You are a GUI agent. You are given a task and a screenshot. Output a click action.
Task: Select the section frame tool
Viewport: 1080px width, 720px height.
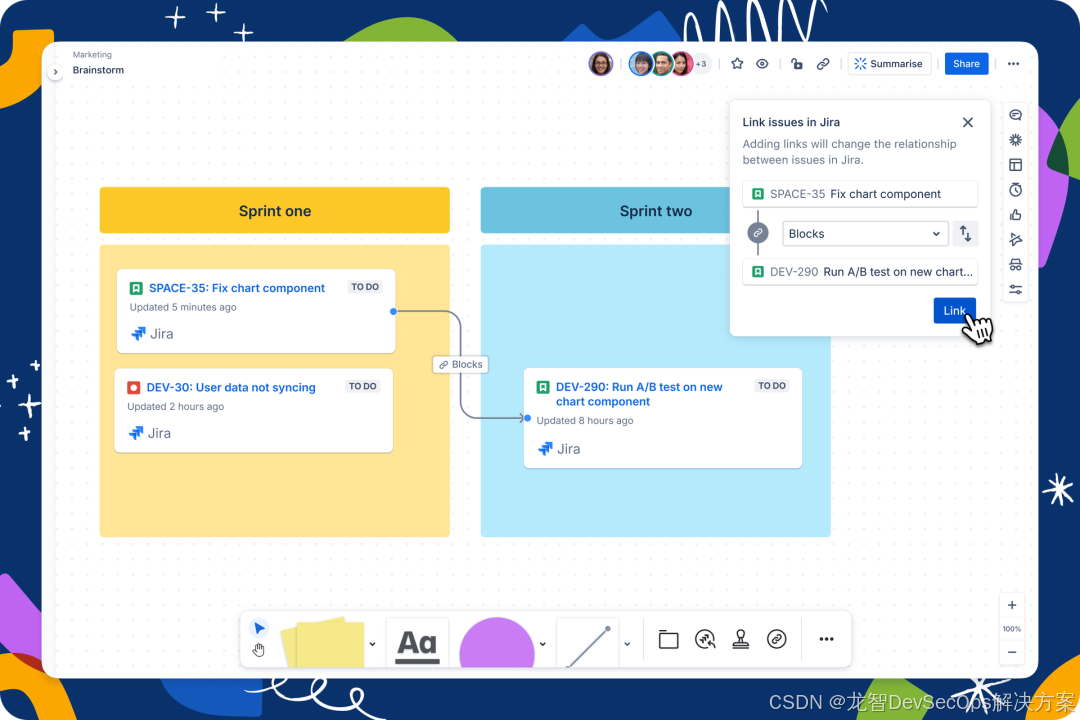pyautogui.click(x=668, y=639)
